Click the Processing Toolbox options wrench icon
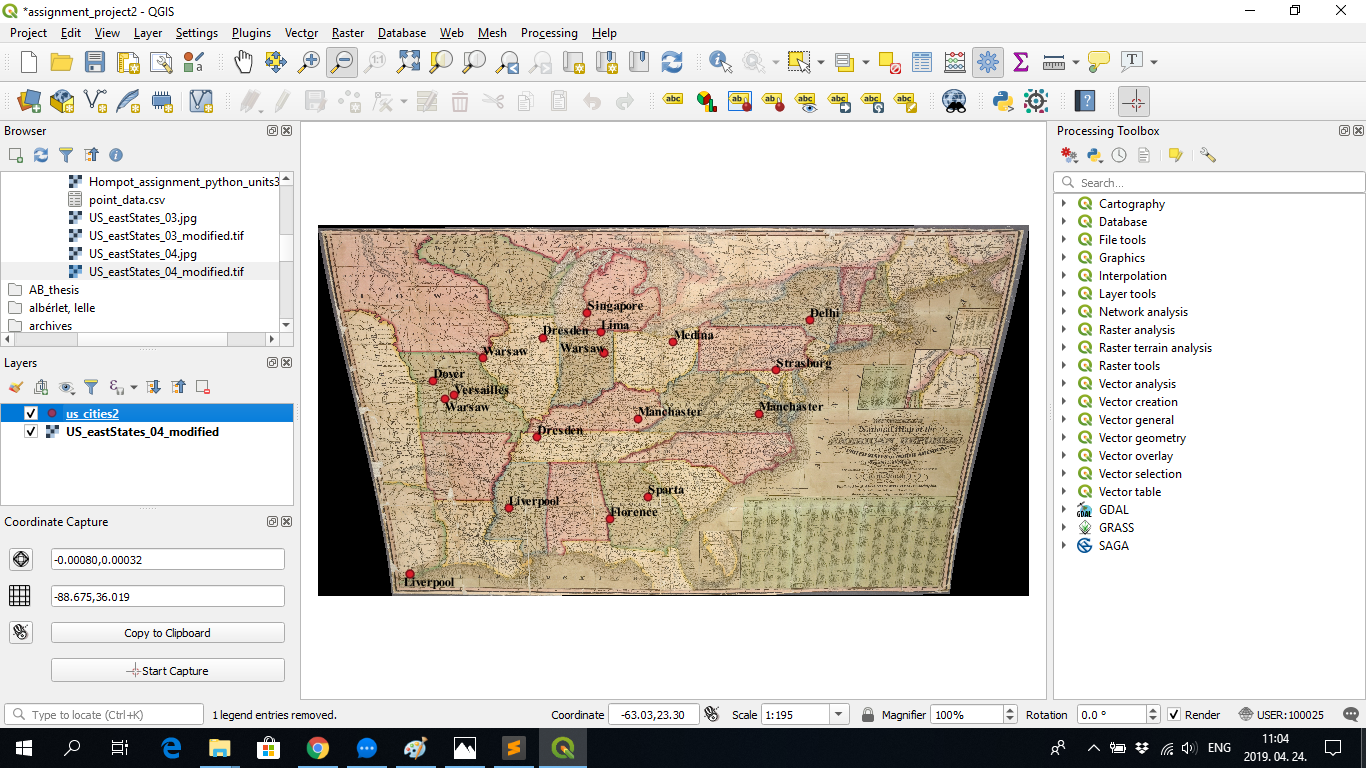This screenshot has height=768, width=1366. pyautogui.click(x=1208, y=155)
